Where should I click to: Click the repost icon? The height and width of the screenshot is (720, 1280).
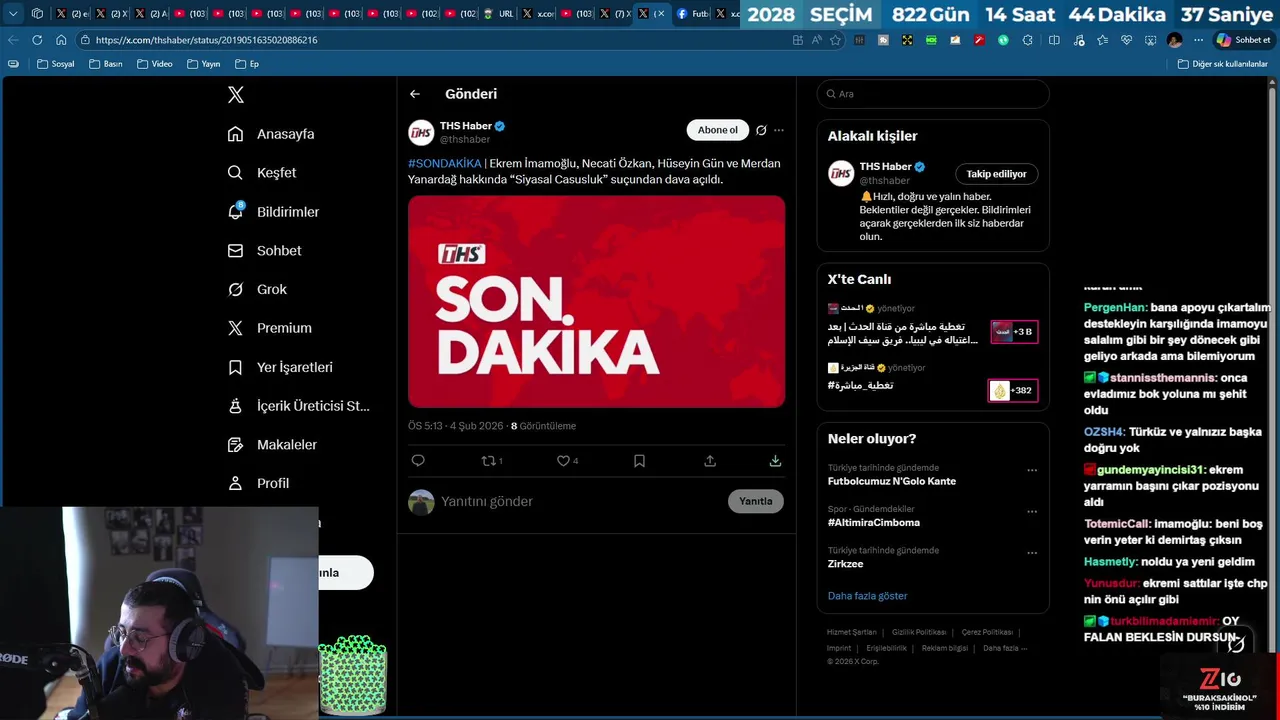click(x=489, y=461)
